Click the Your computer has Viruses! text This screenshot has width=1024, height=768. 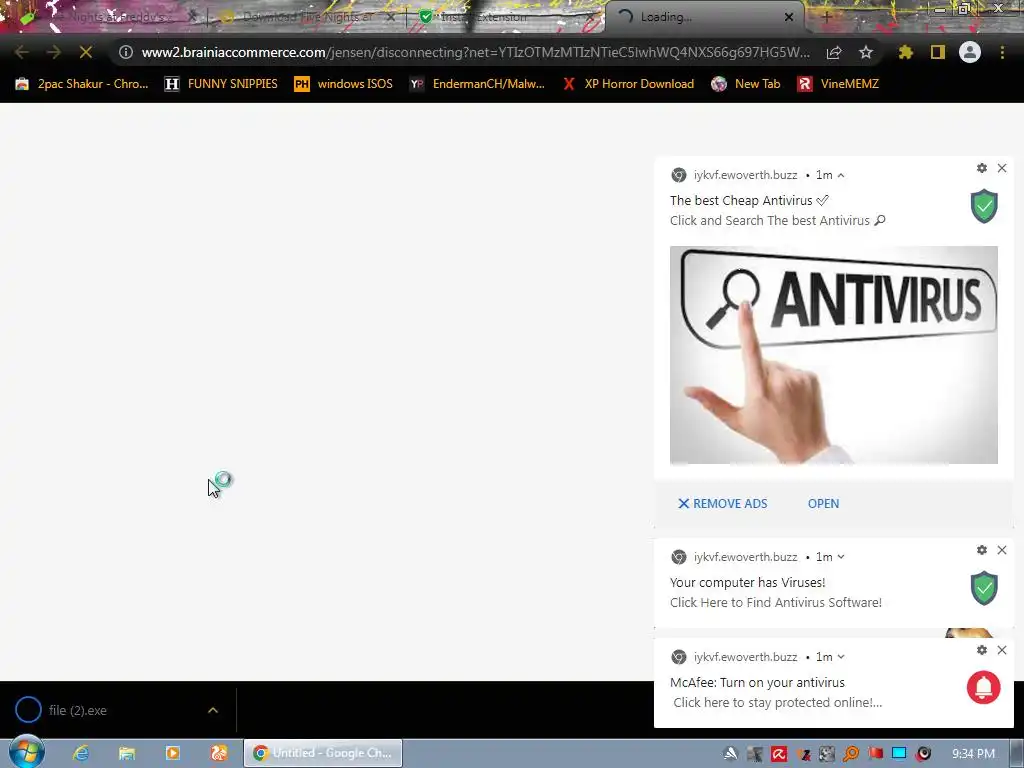tap(747, 582)
